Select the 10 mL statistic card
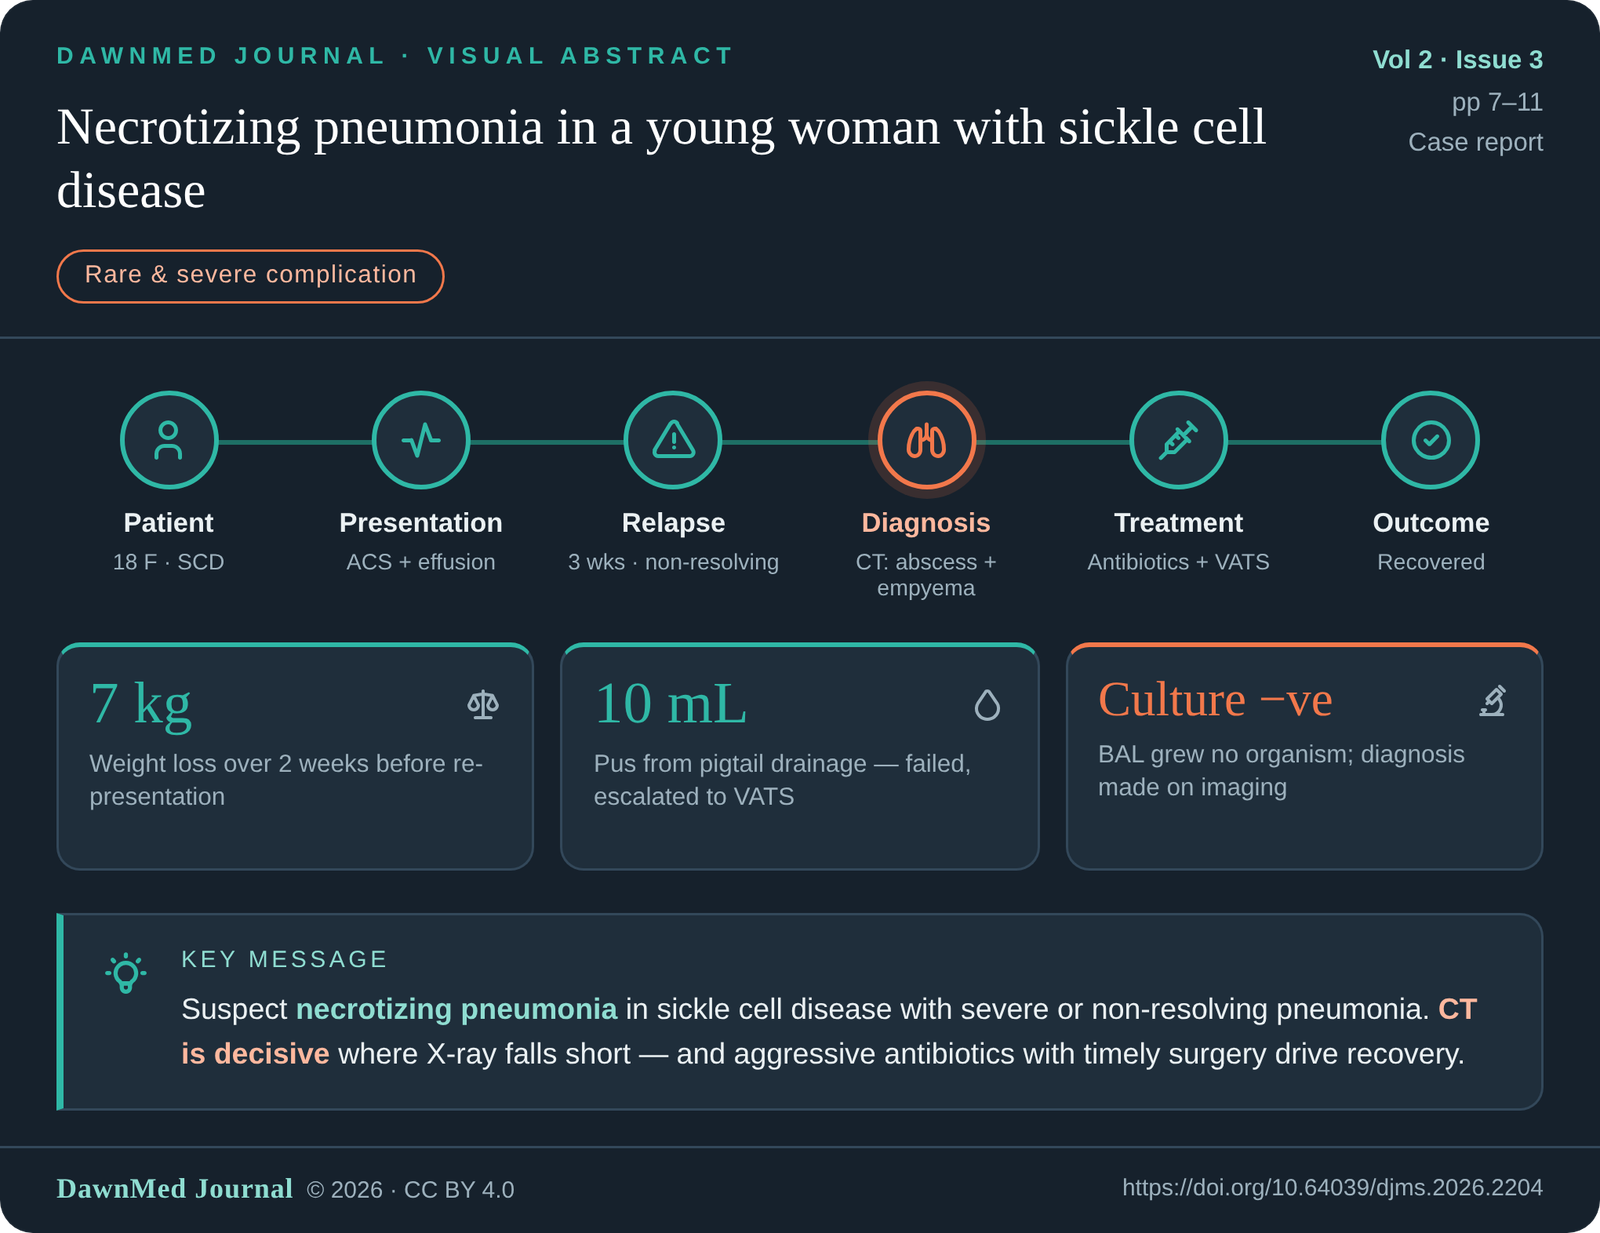The height and width of the screenshot is (1233, 1600). [x=800, y=757]
